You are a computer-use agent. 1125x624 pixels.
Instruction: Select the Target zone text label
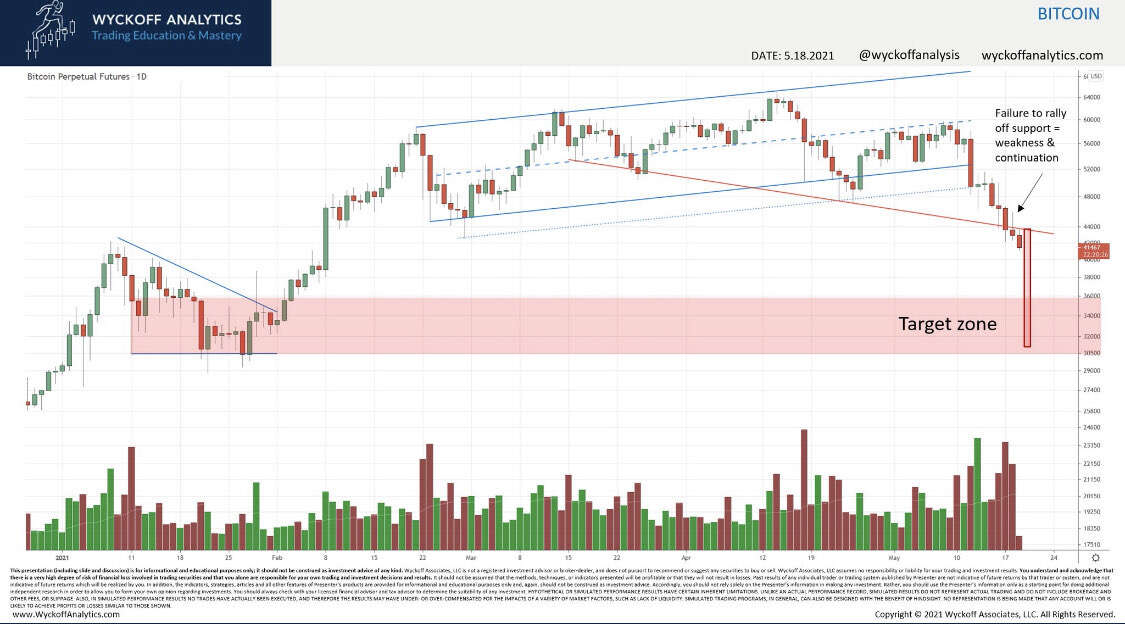point(947,323)
